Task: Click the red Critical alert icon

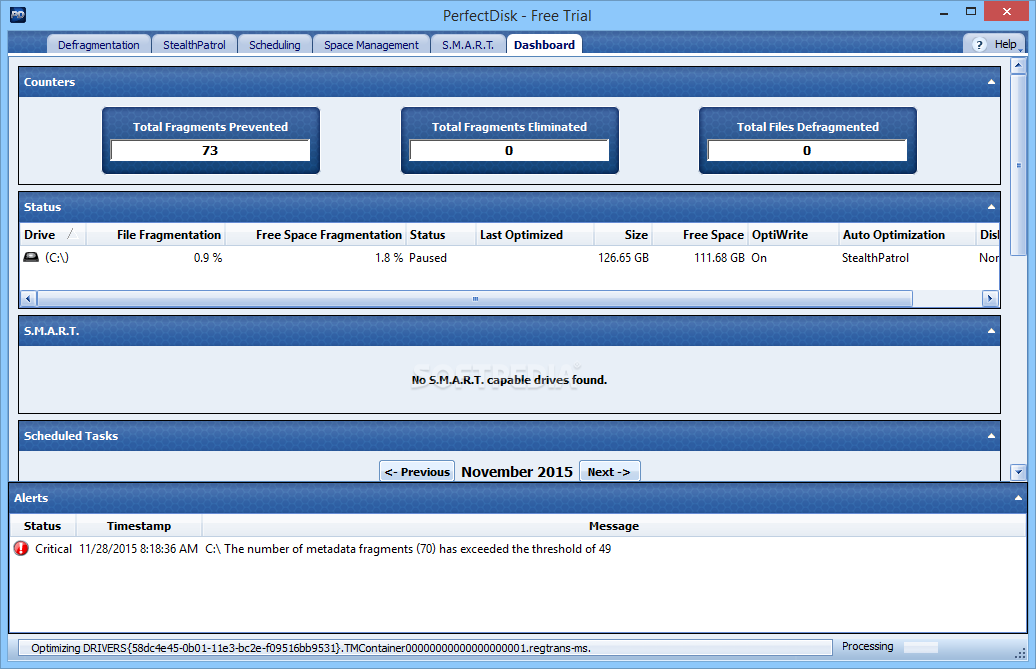Action: (21, 548)
